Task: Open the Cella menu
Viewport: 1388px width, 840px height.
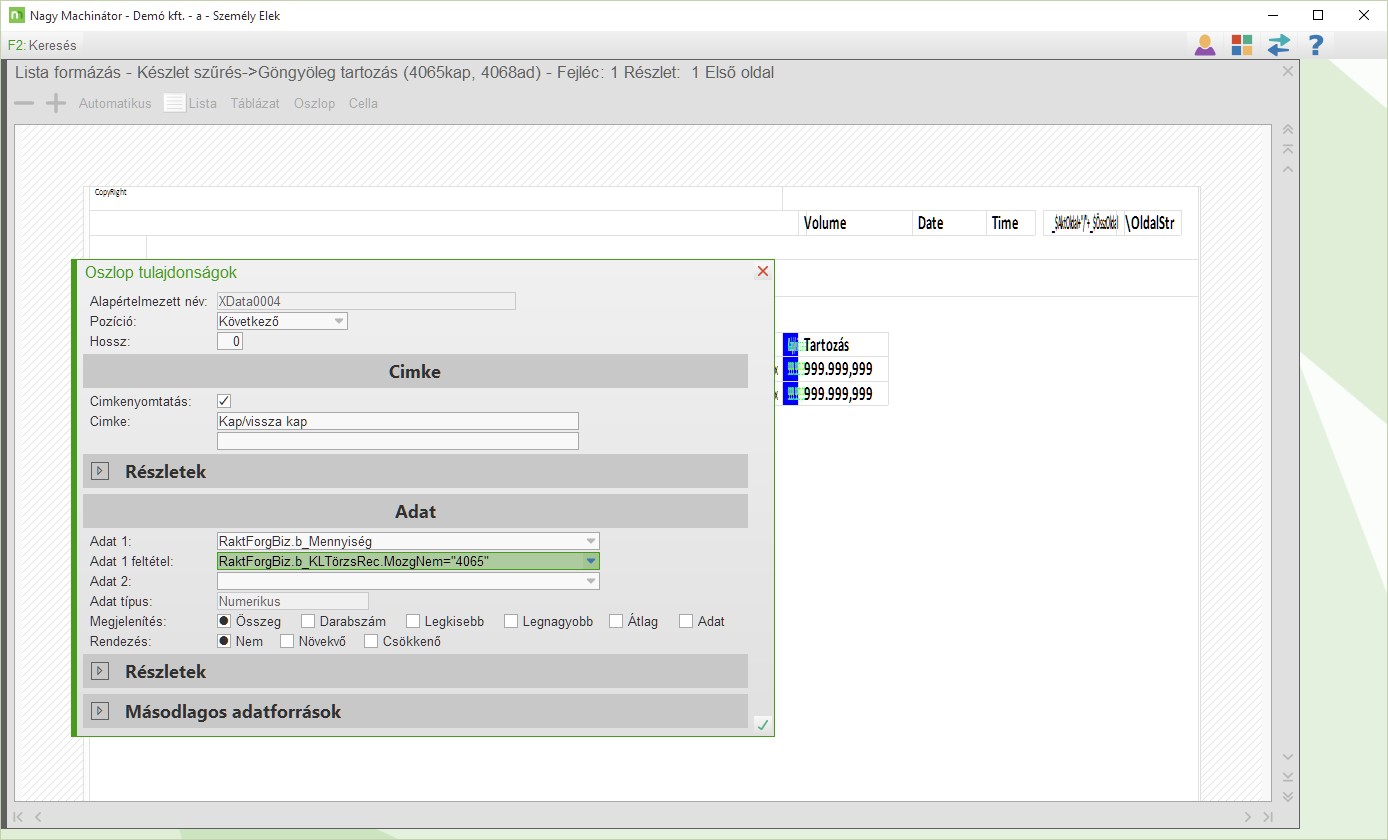Action: pyautogui.click(x=363, y=103)
